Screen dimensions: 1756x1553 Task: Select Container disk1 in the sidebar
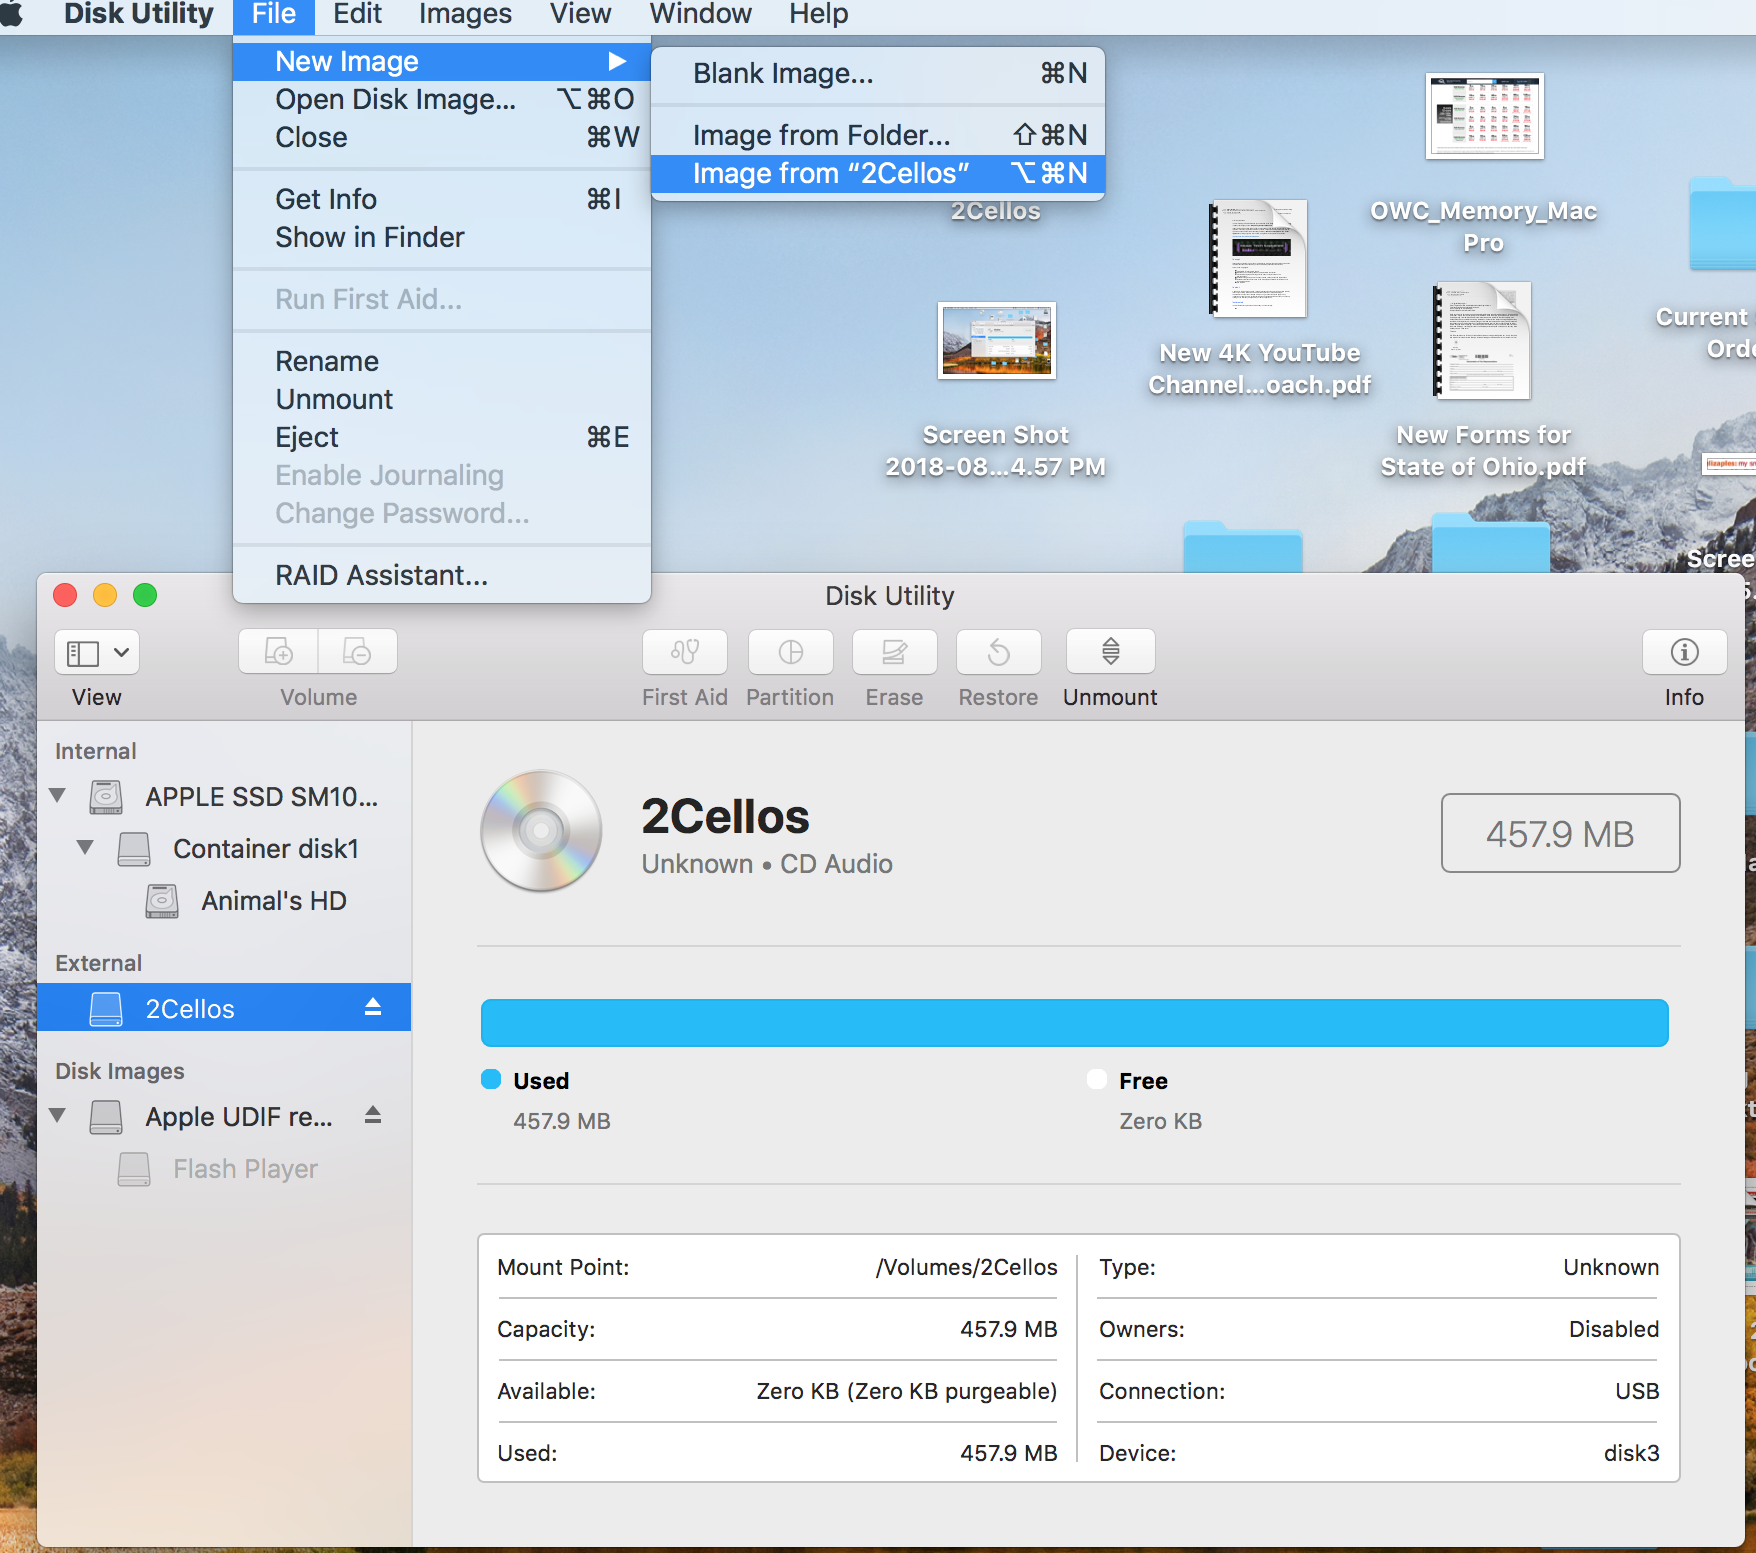[x=224, y=849]
